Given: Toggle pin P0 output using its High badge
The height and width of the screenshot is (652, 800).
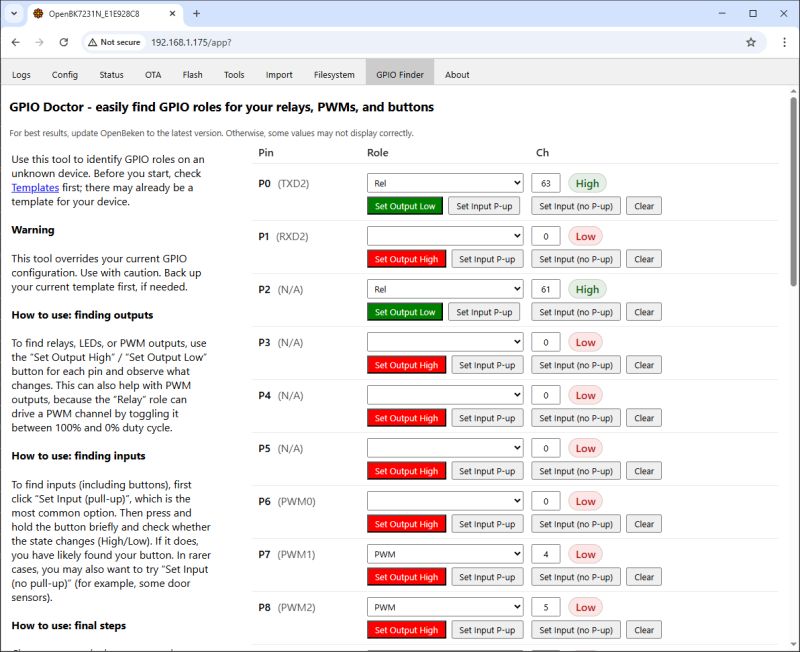Looking at the screenshot, I should pos(587,183).
